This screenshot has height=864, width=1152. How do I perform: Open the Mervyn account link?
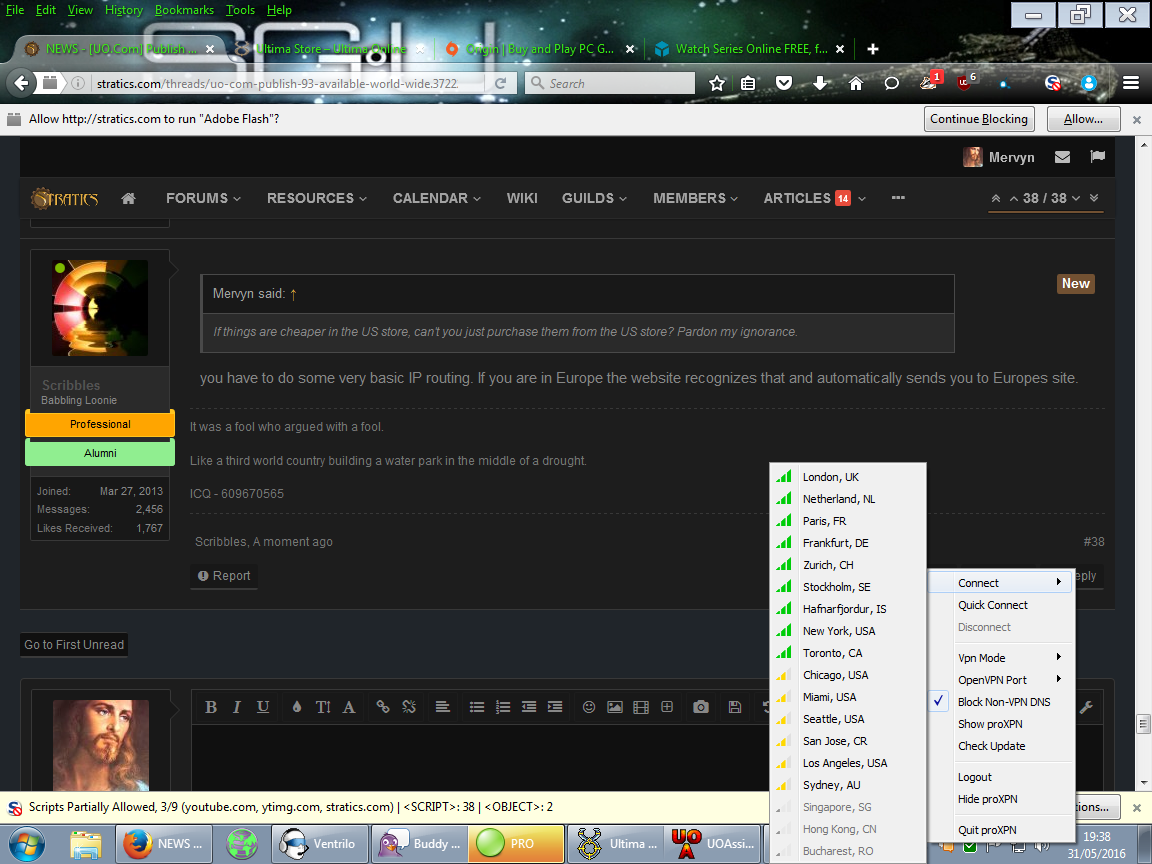[998, 156]
